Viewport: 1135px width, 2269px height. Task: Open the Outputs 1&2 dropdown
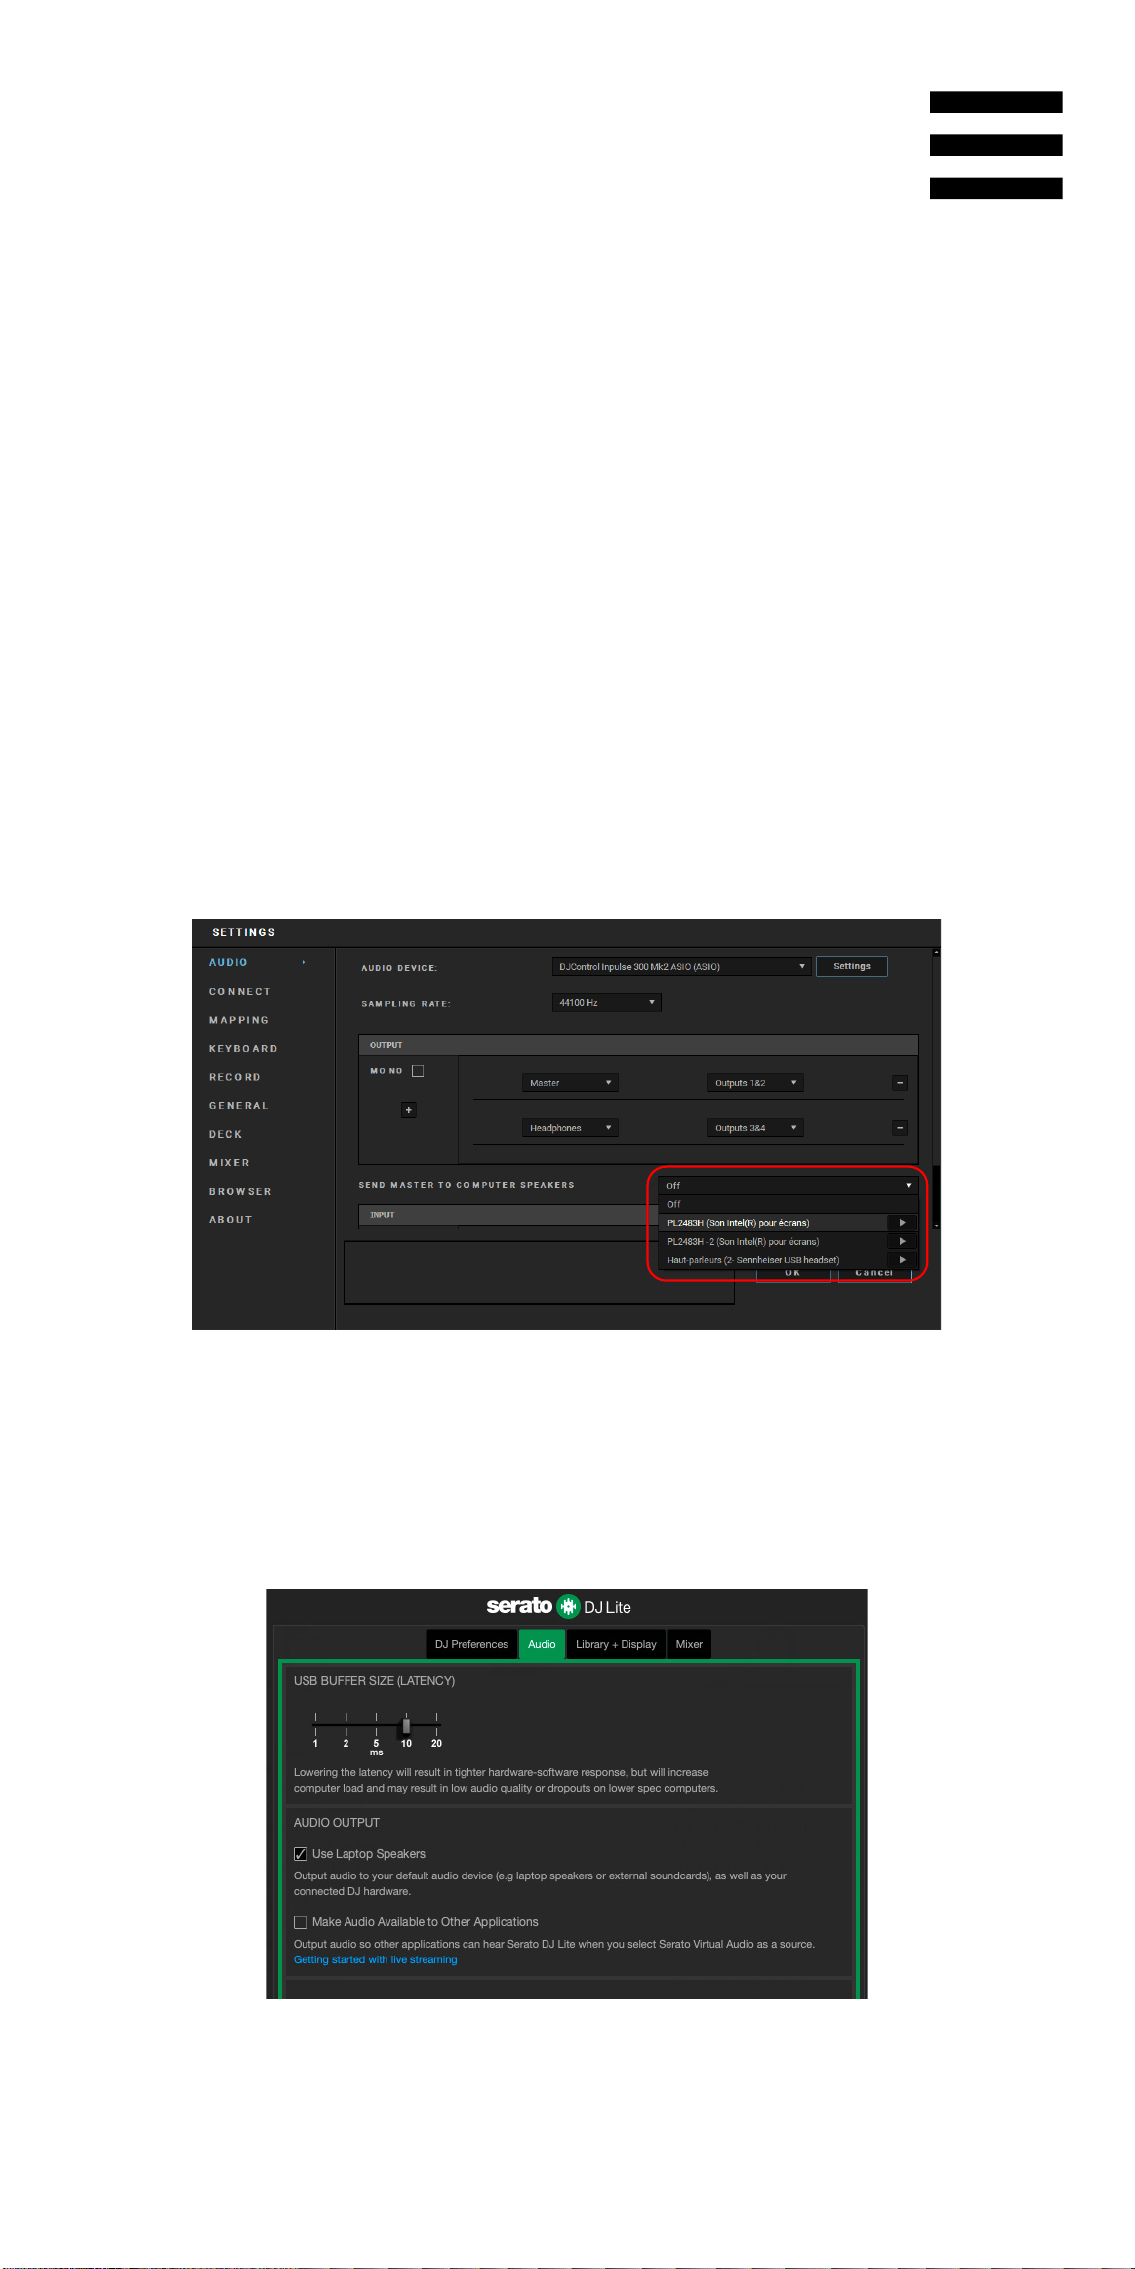tap(755, 1083)
